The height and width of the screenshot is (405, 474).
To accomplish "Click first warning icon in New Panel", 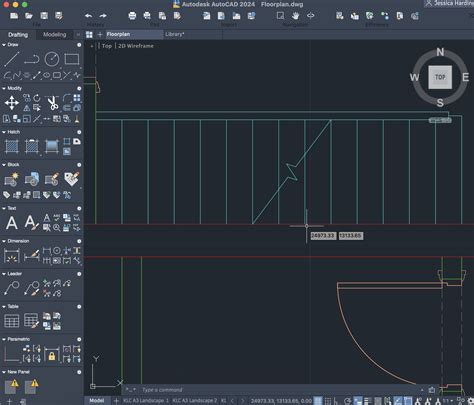I will [12, 387].
